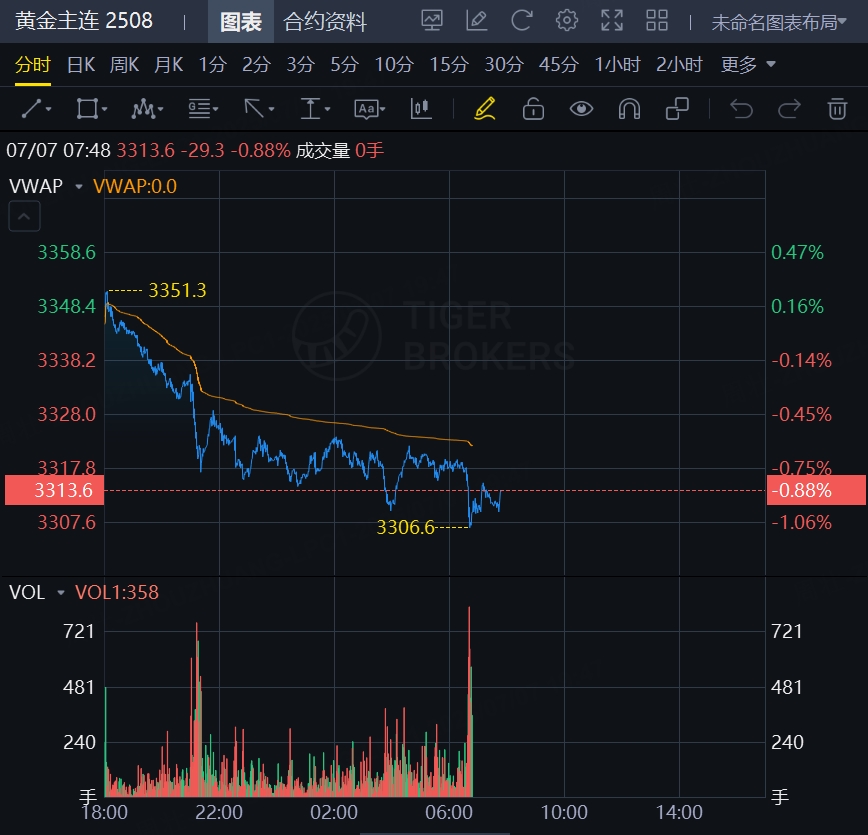Select the 日K timeframe tab
868x835 pixels.
[80, 65]
